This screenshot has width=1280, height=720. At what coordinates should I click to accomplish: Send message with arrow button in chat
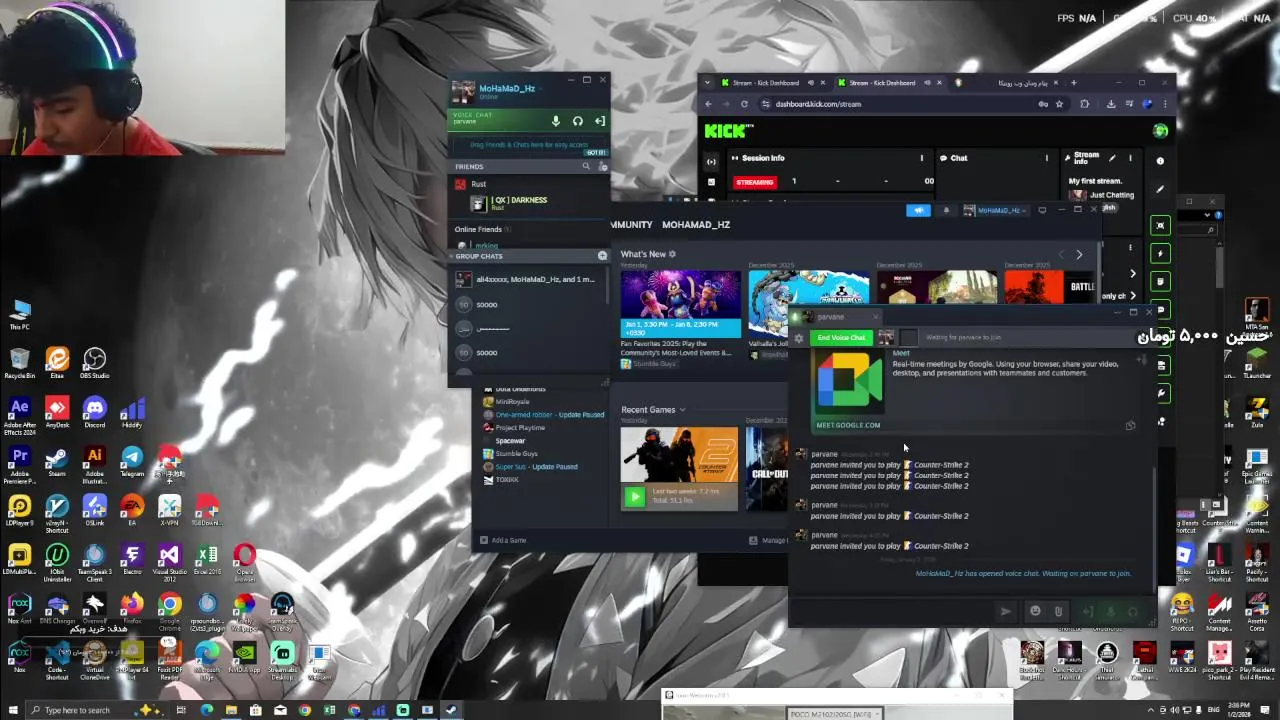pyautogui.click(x=1005, y=611)
